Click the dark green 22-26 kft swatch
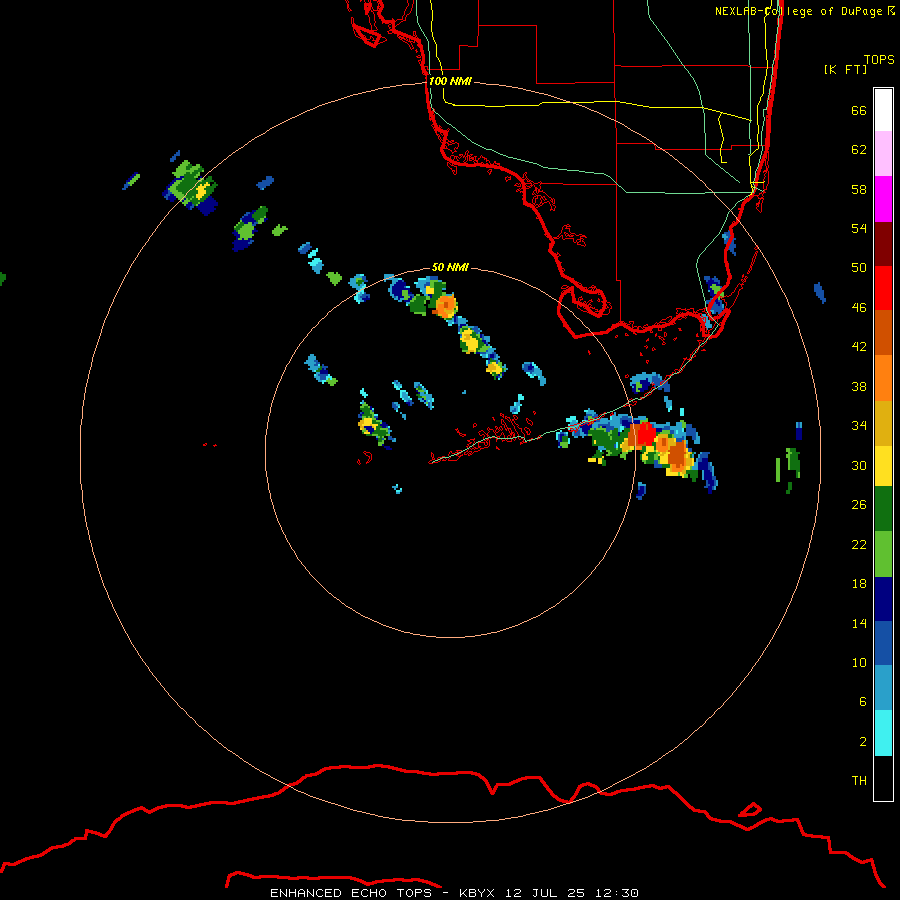The height and width of the screenshot is (900, 900). 883,509
